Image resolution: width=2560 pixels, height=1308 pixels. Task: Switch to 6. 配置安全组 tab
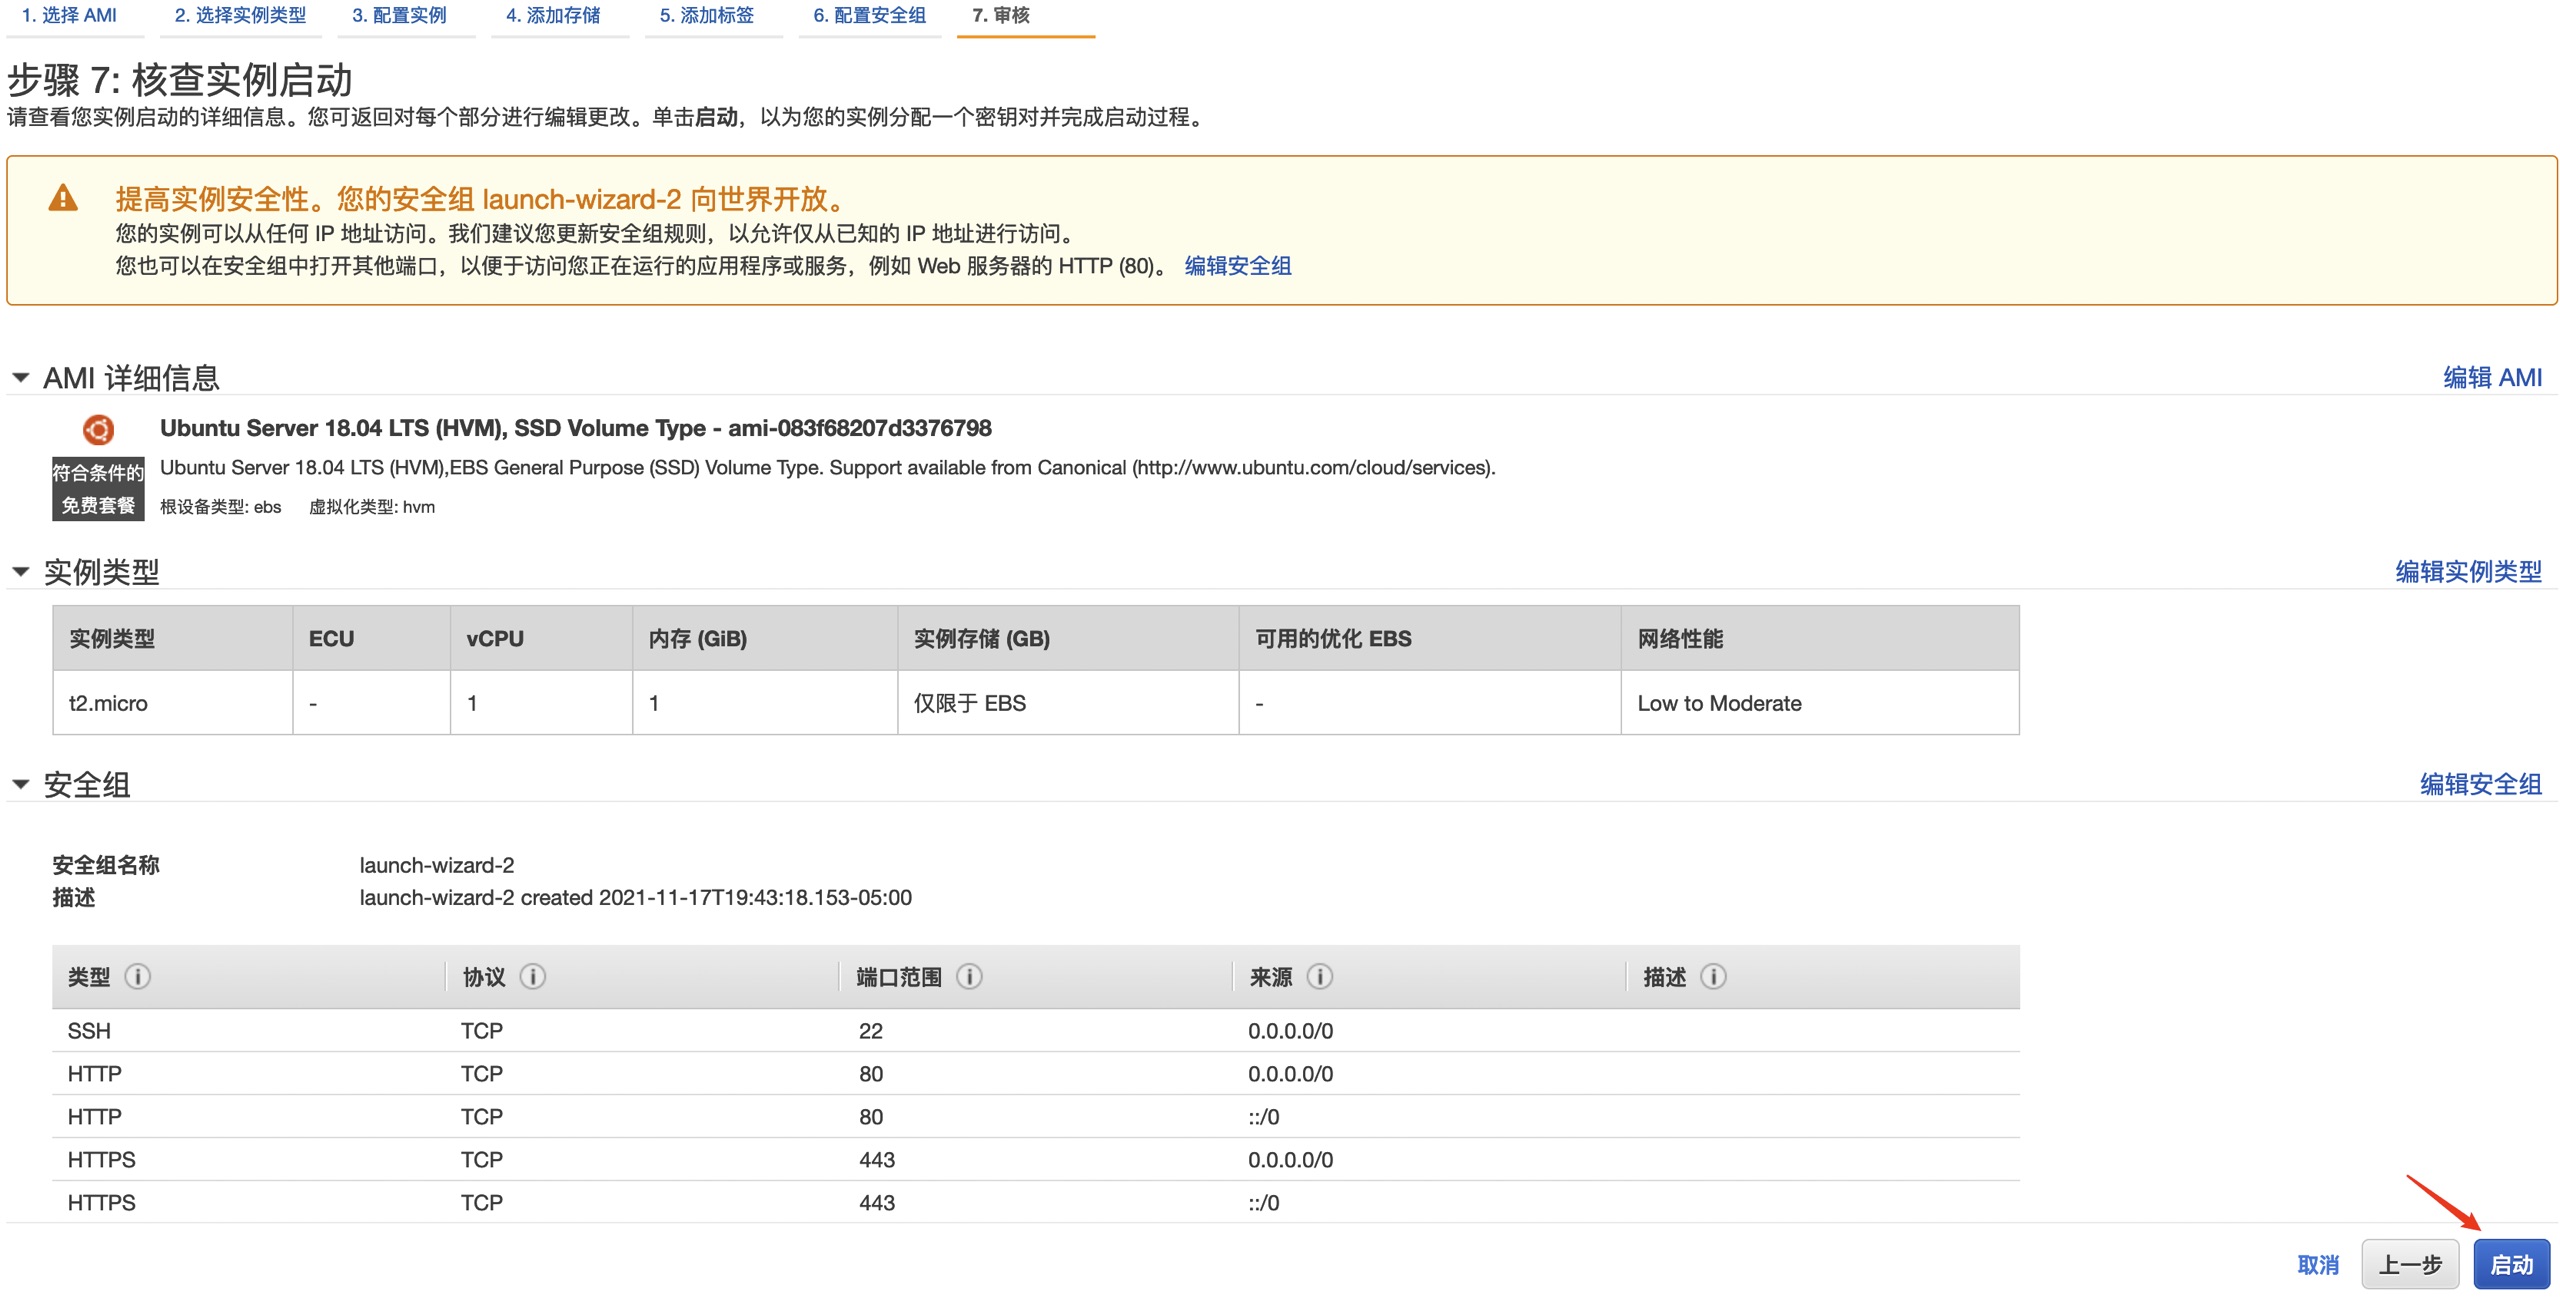[x=869, y=16]
